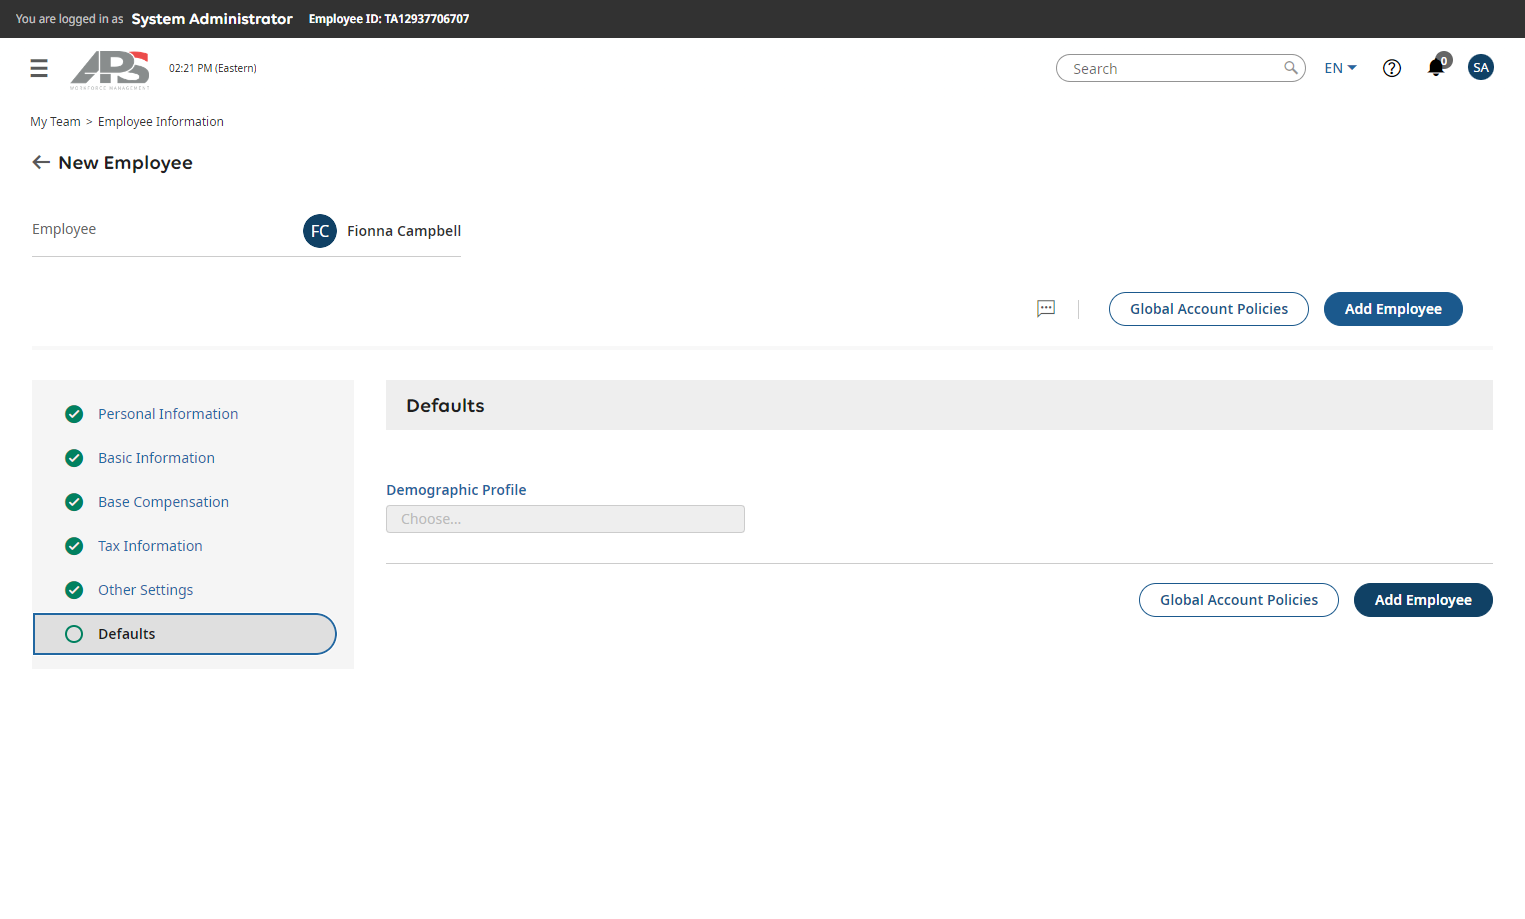Click the Base Compensation green checkmark
Image resolution: width=1525 pixels, height=919 pixels.
tap(74, 502)
